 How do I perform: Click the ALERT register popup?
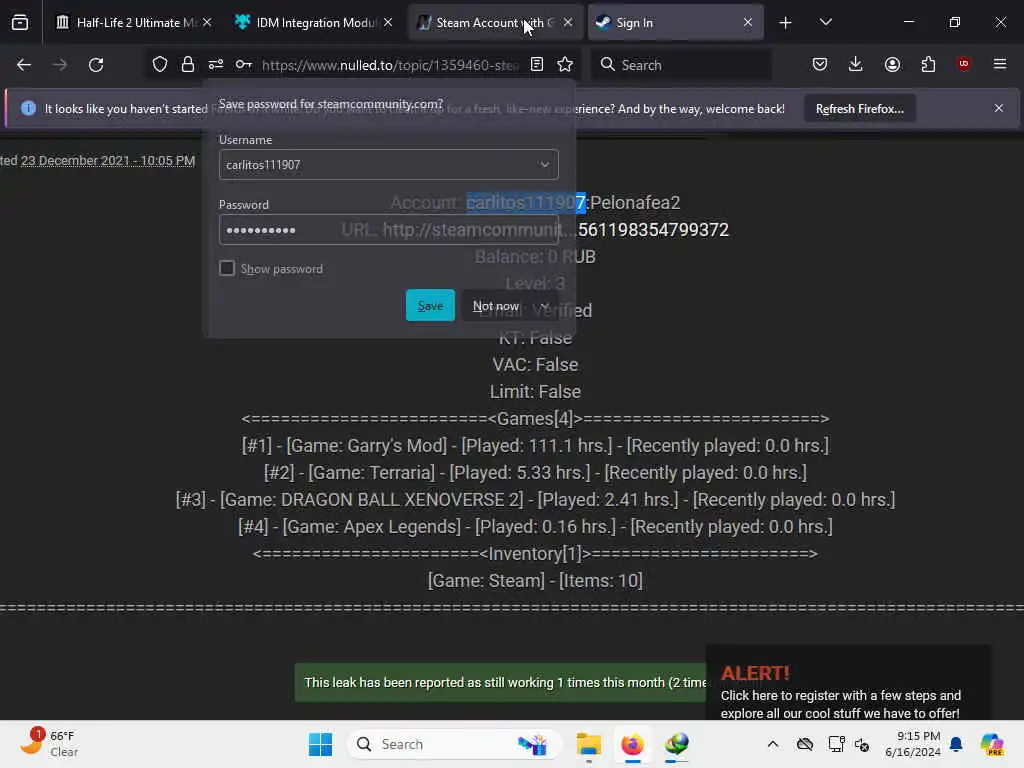pyautogui.click(x=848, y=682)
